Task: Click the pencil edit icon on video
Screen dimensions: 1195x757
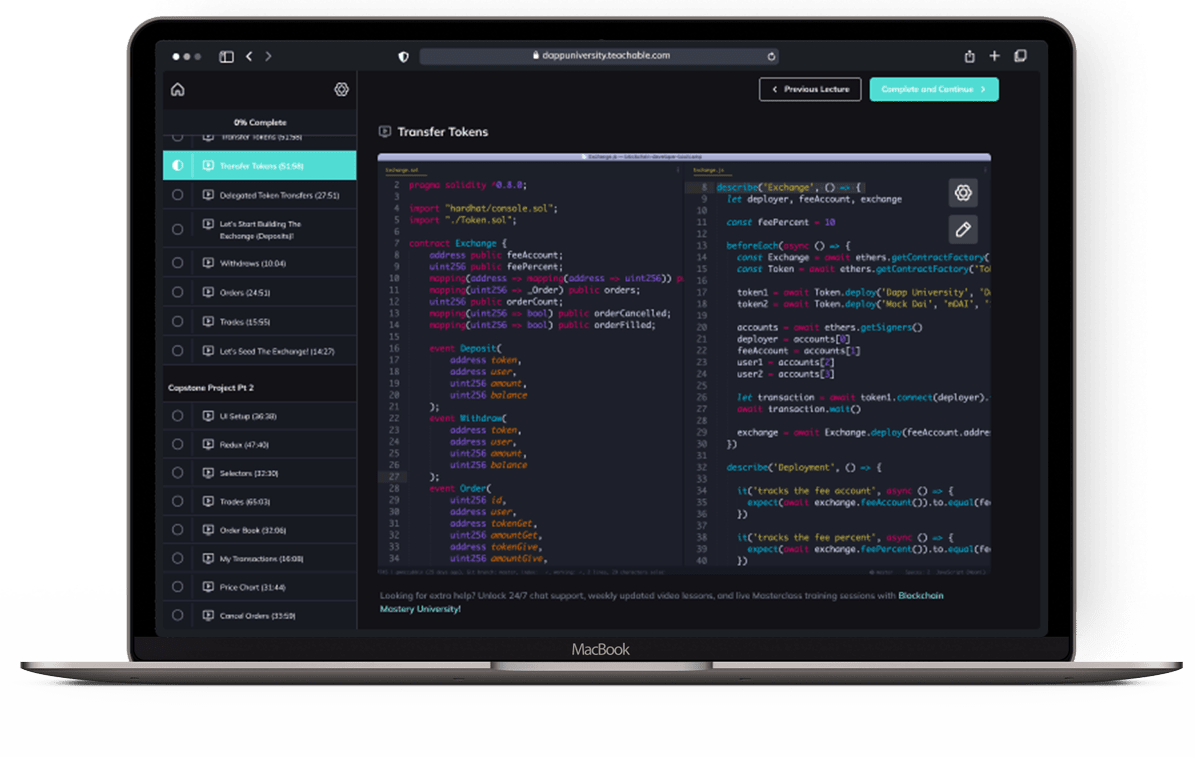Action: tap(963, 229)
